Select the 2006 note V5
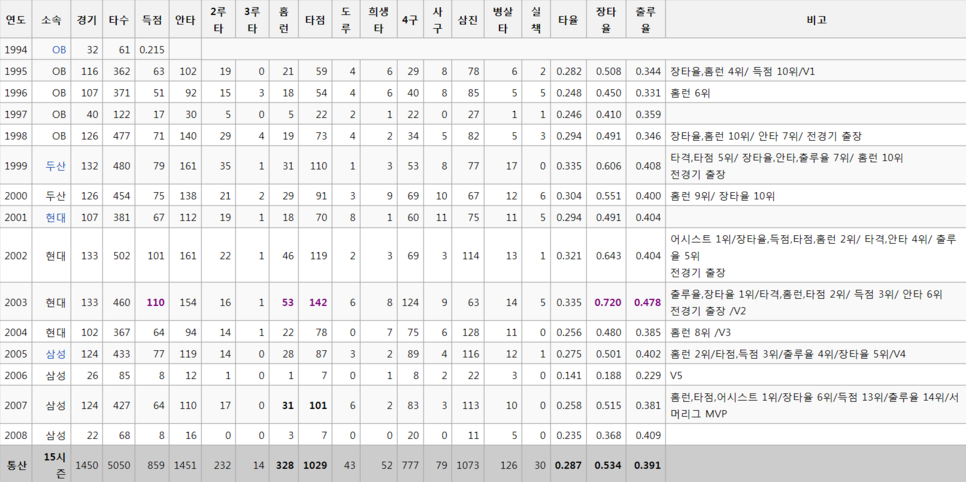The width and height of the screenshot is (966, 482). (x=676, y=375)
